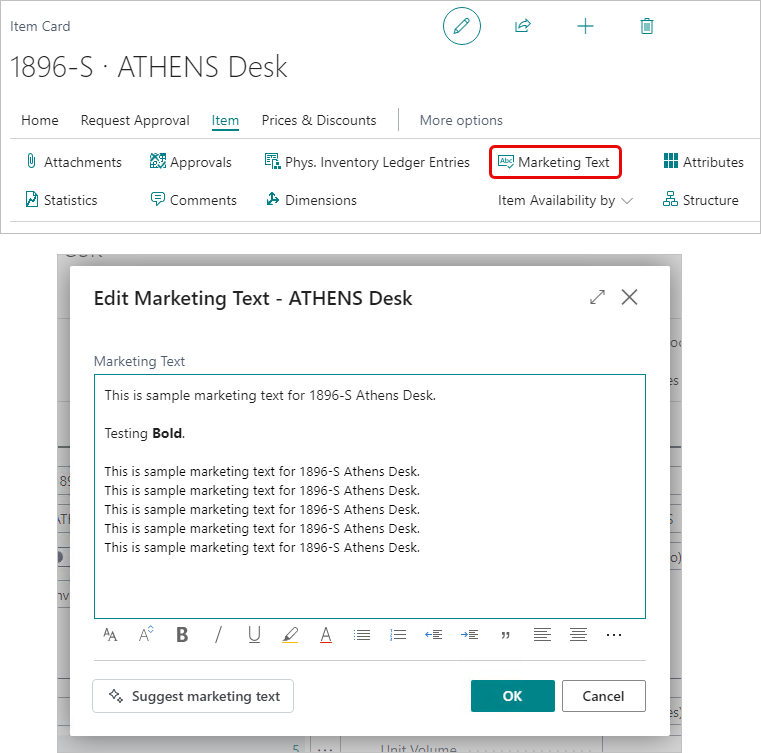Click the delete trash can icon
Screen dimensions: 761x753
pos(646,26)
